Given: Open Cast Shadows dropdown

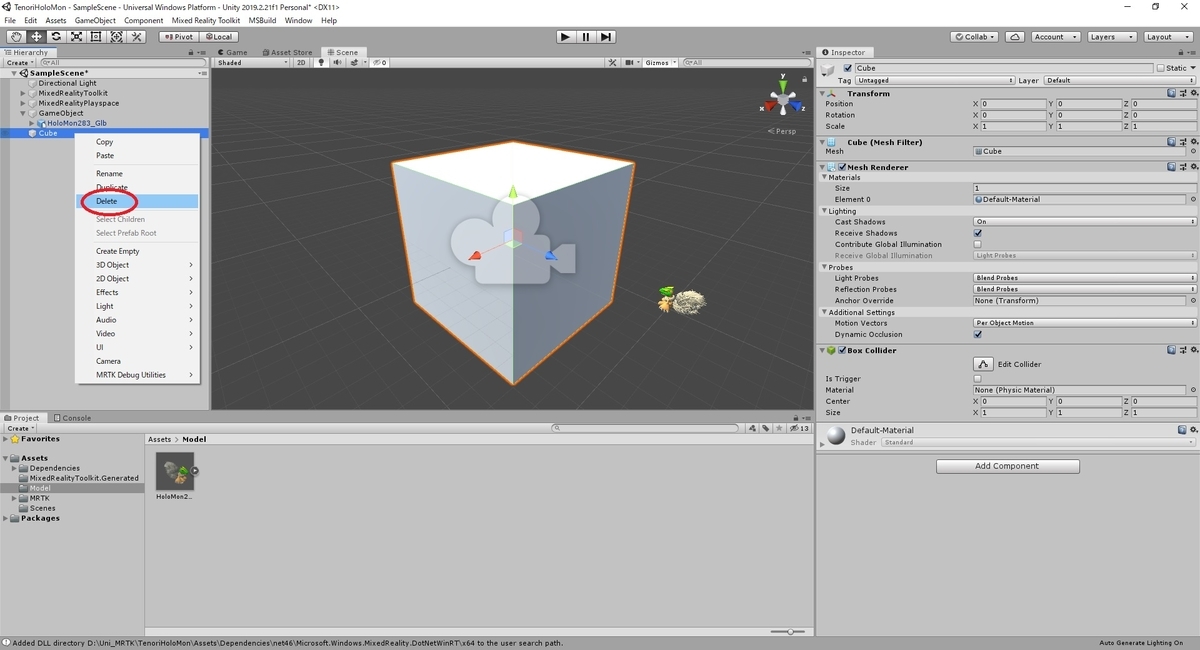Looking at the screenshot, I should (1085, 222).
